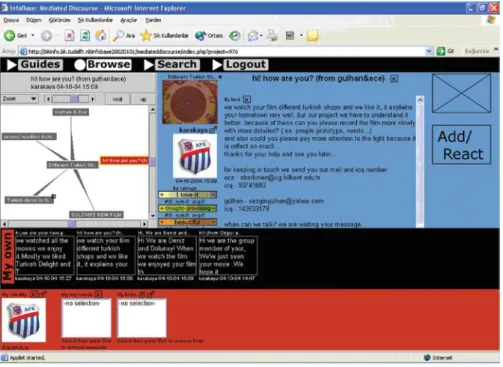Screen dimensions: 503x367
Task: Select the 'Different Turkish Sh..' graph node
Action: pos(72,165)
